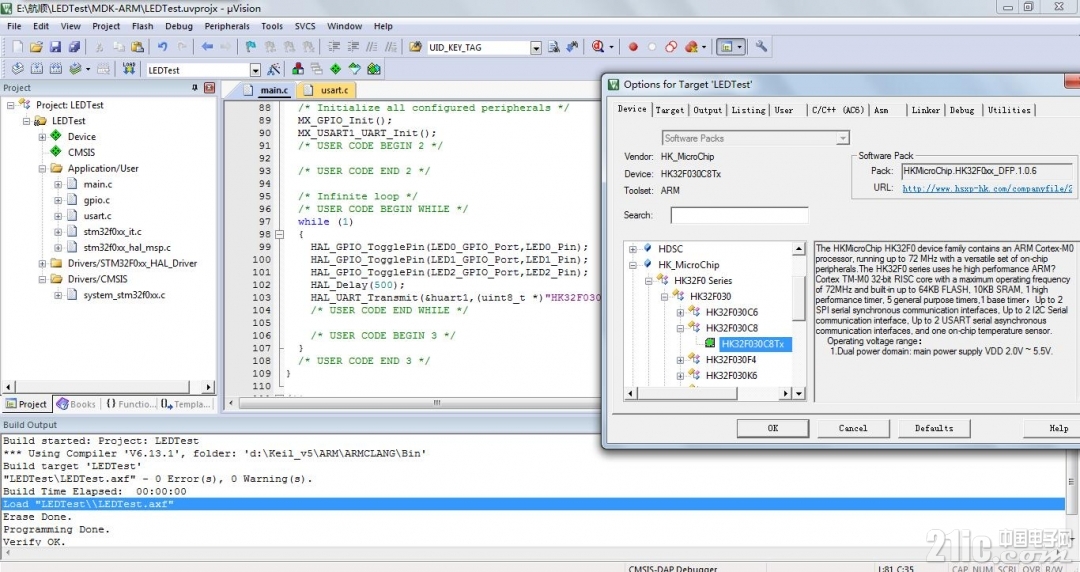
Task: Expand the HK32F030F4 device node
Action: pos(681,360)
